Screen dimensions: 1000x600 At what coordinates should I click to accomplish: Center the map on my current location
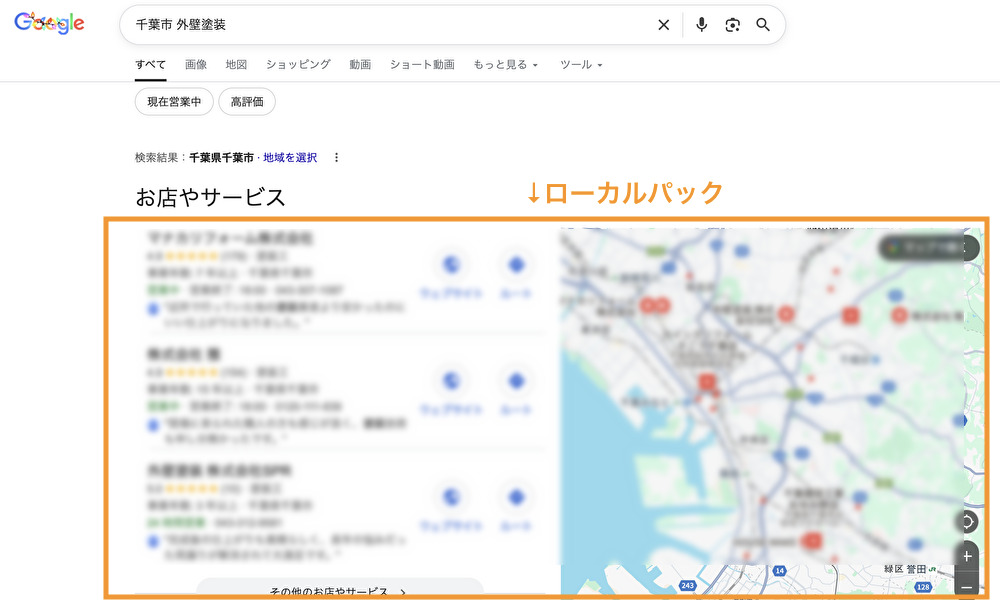point(967,522)
